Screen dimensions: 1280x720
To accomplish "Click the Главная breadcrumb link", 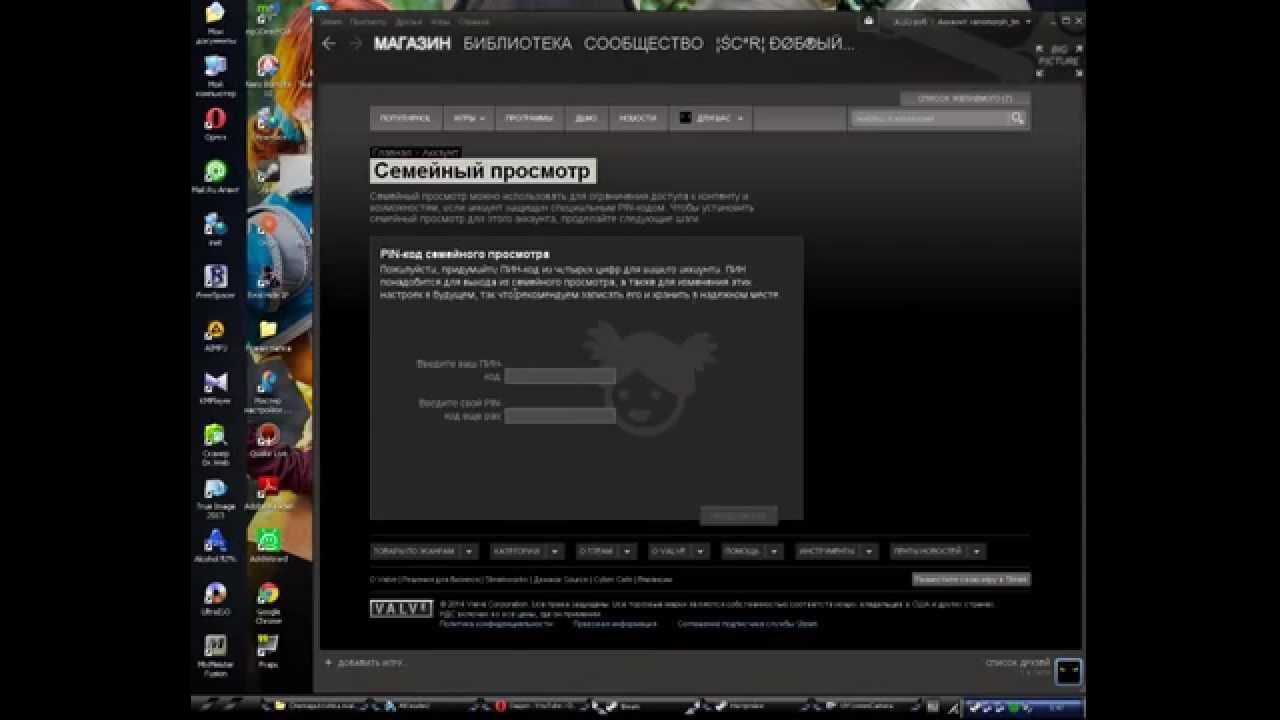I will click(x=390, y=152).
